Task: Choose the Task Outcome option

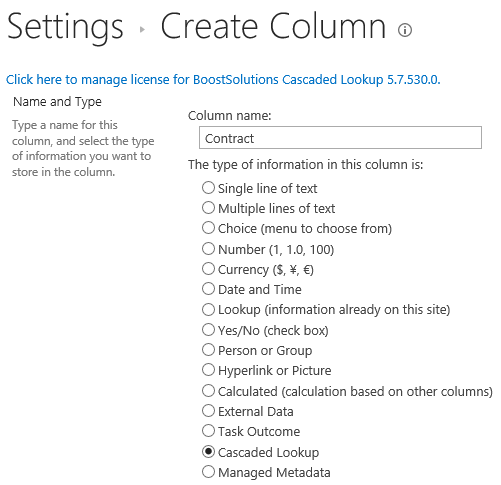Action: (208, 431)
